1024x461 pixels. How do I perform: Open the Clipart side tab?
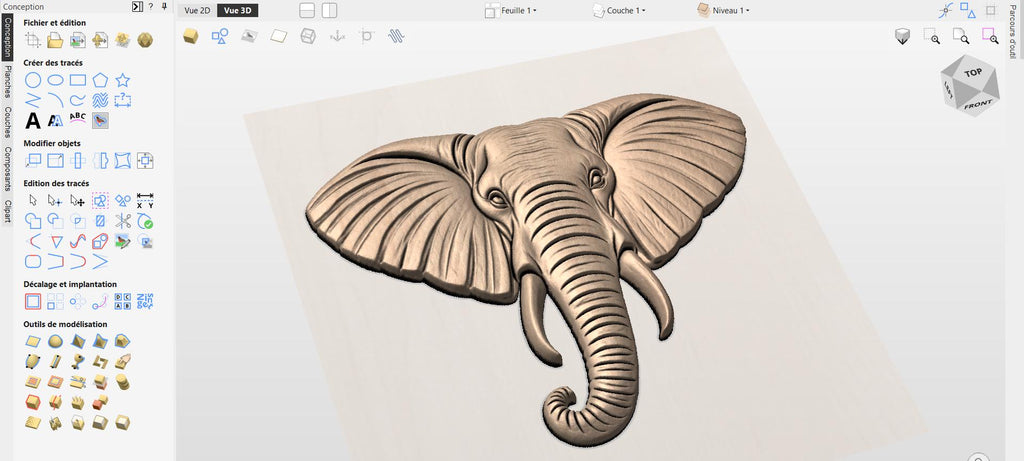click(x=7, y=212)
